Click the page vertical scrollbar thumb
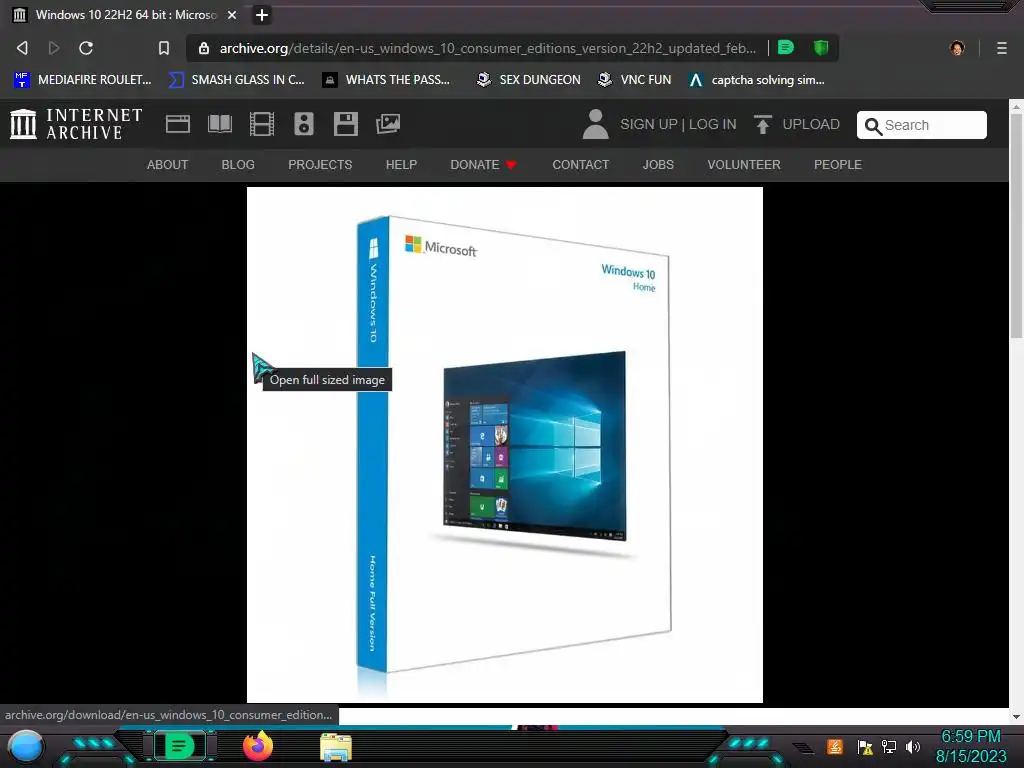Screen dimensions: 1024x768 [x=1016, y=225]
